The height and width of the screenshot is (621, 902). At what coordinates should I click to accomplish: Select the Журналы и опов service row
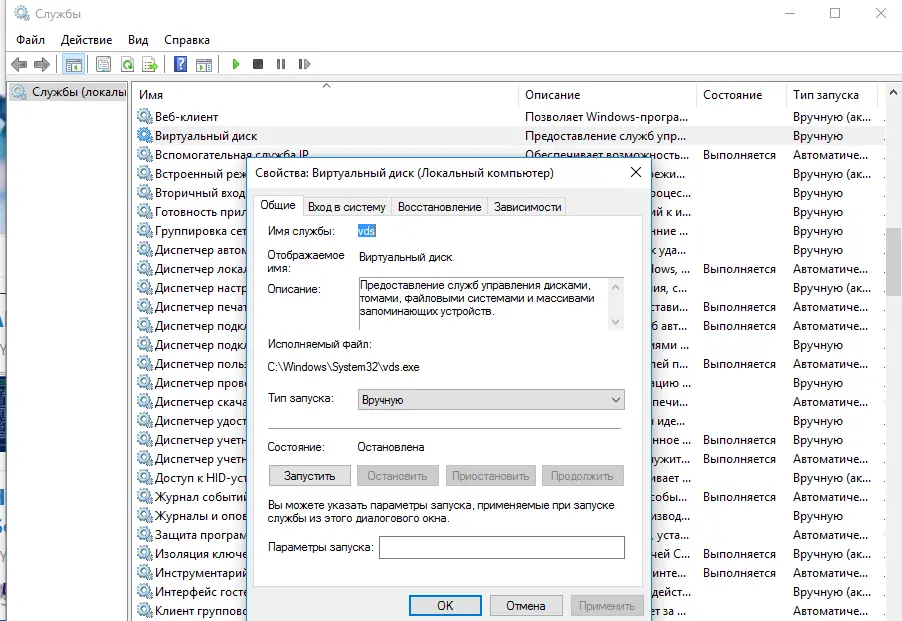pos(510,515)
